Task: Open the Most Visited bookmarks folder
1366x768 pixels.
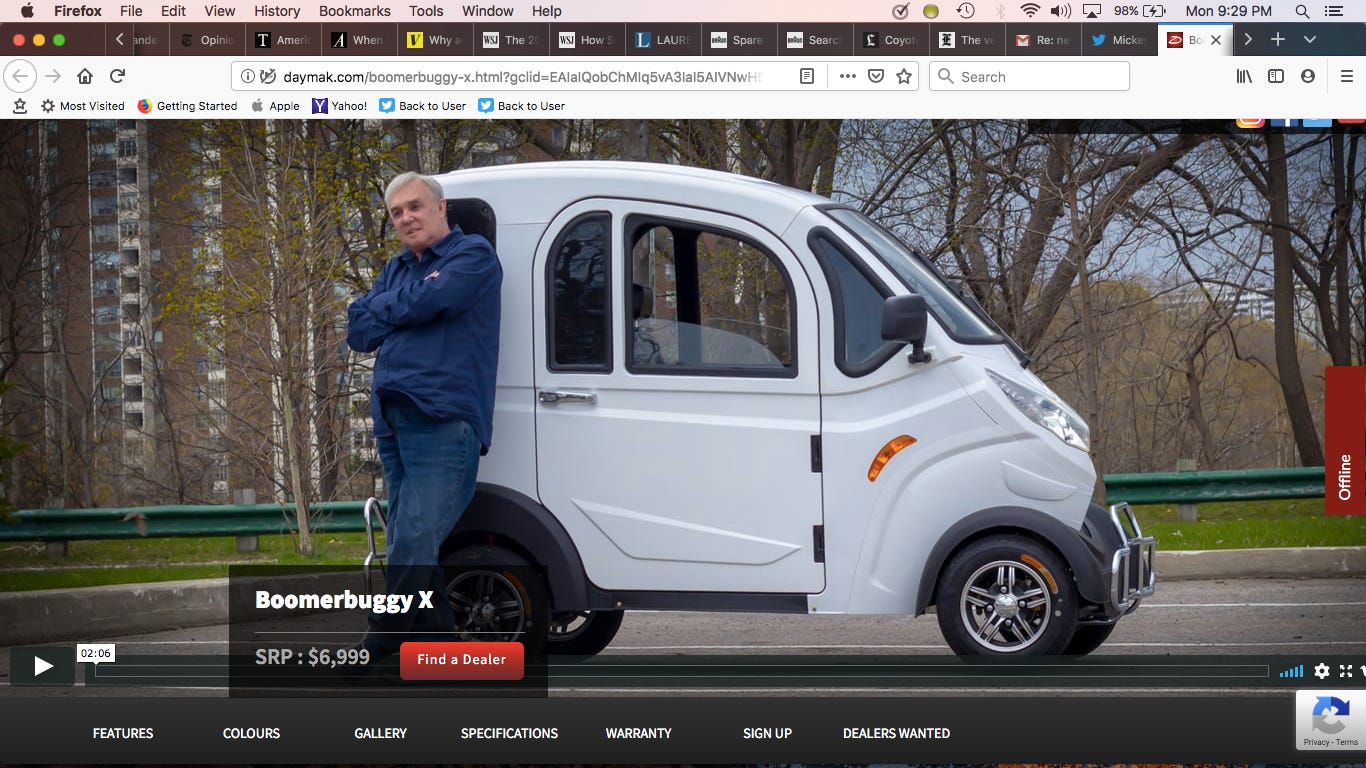Action: [83, 105]
